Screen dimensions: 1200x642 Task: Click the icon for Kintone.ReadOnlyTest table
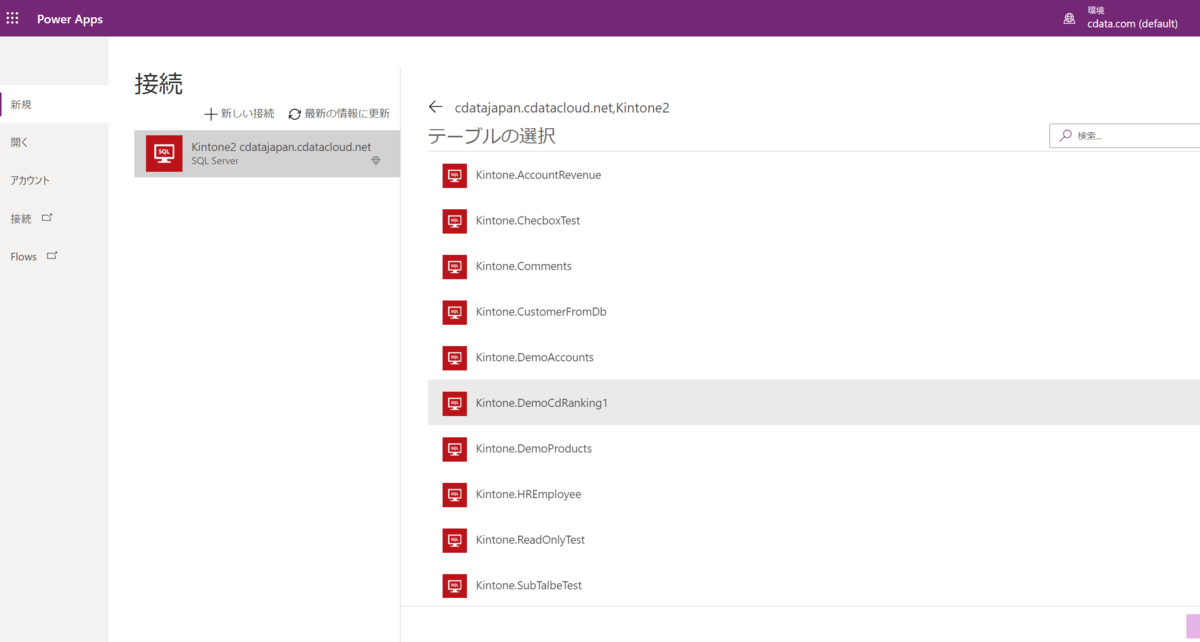click(455, 540)
